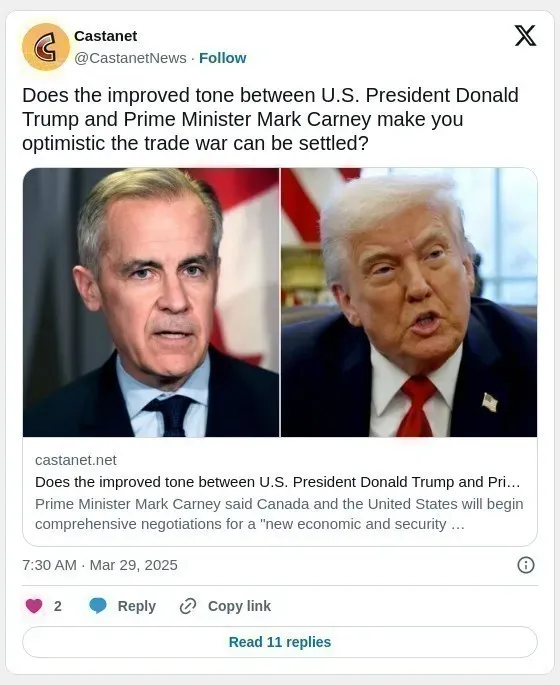
Task: Open the 7:30 AM Mar 29, 2025 timestamp
Action: 100,565
